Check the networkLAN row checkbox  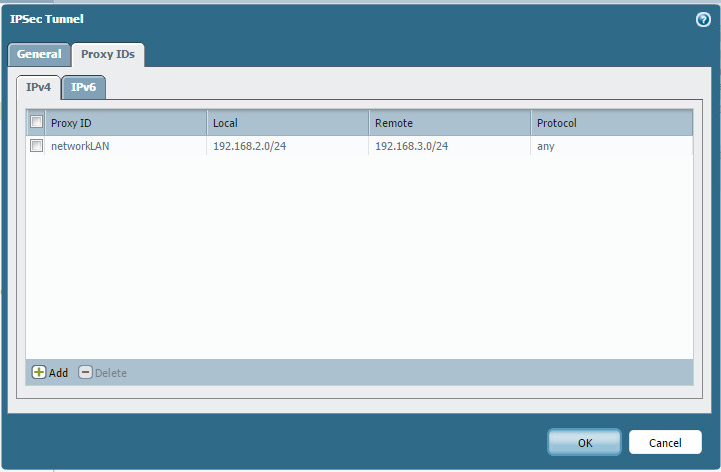click(37, 146)
